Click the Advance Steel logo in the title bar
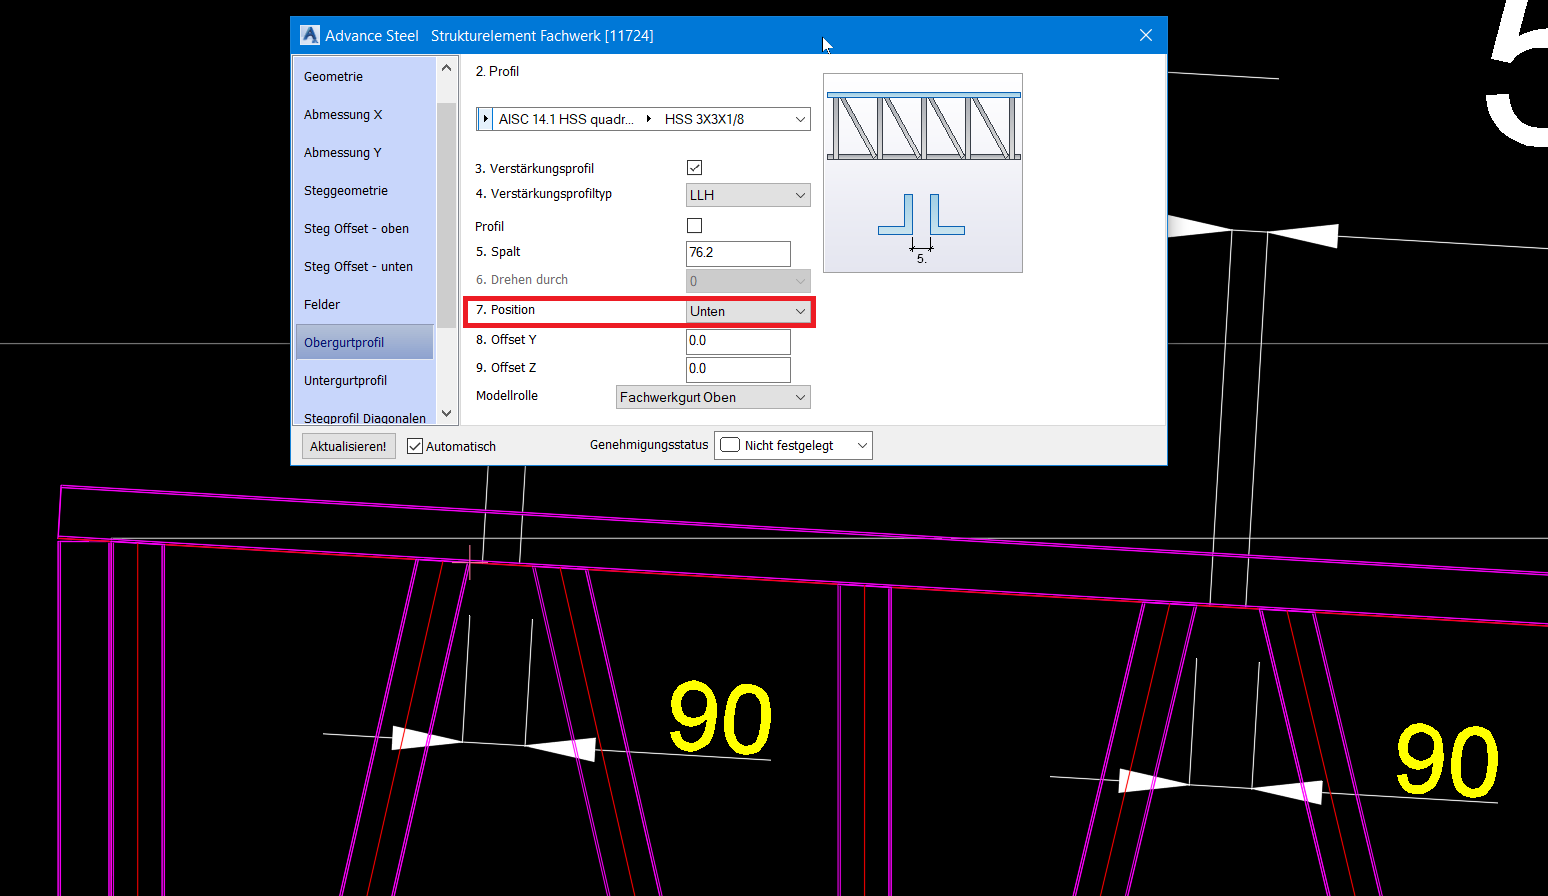Image resolution: width=1548 pixels, height=896 pixels. 309,34
